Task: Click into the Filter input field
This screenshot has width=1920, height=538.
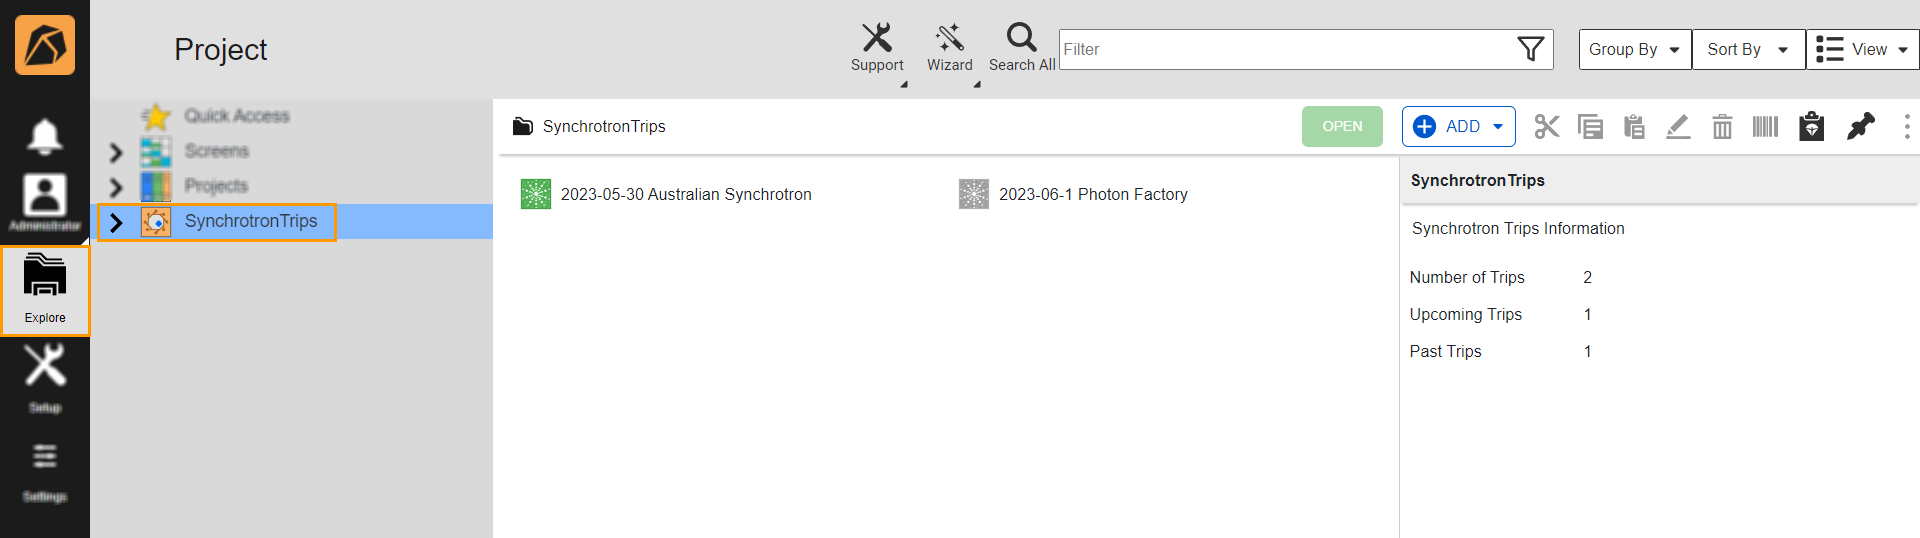Action: pos(1285,49)
